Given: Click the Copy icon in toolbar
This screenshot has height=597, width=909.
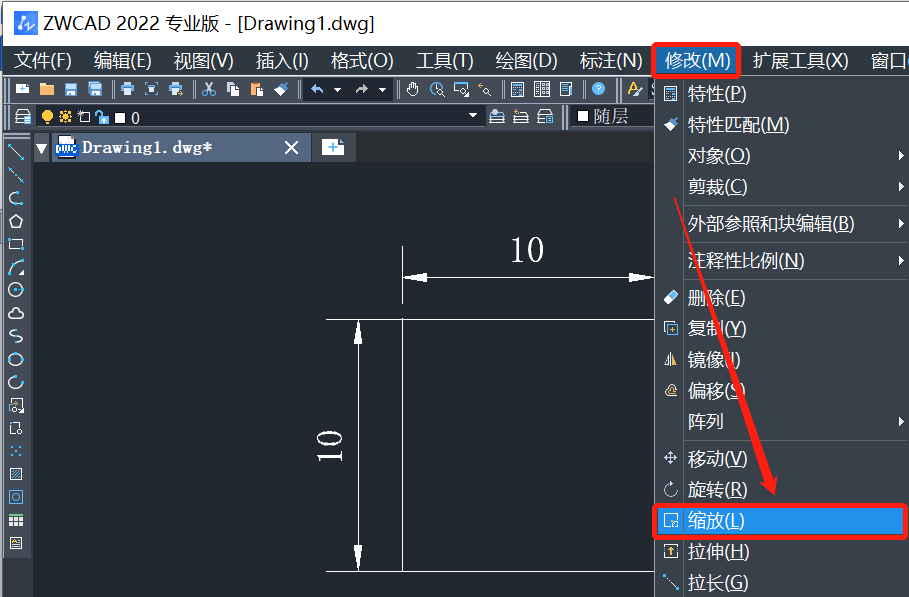Looking at the screenshot, I should [233, 89].
